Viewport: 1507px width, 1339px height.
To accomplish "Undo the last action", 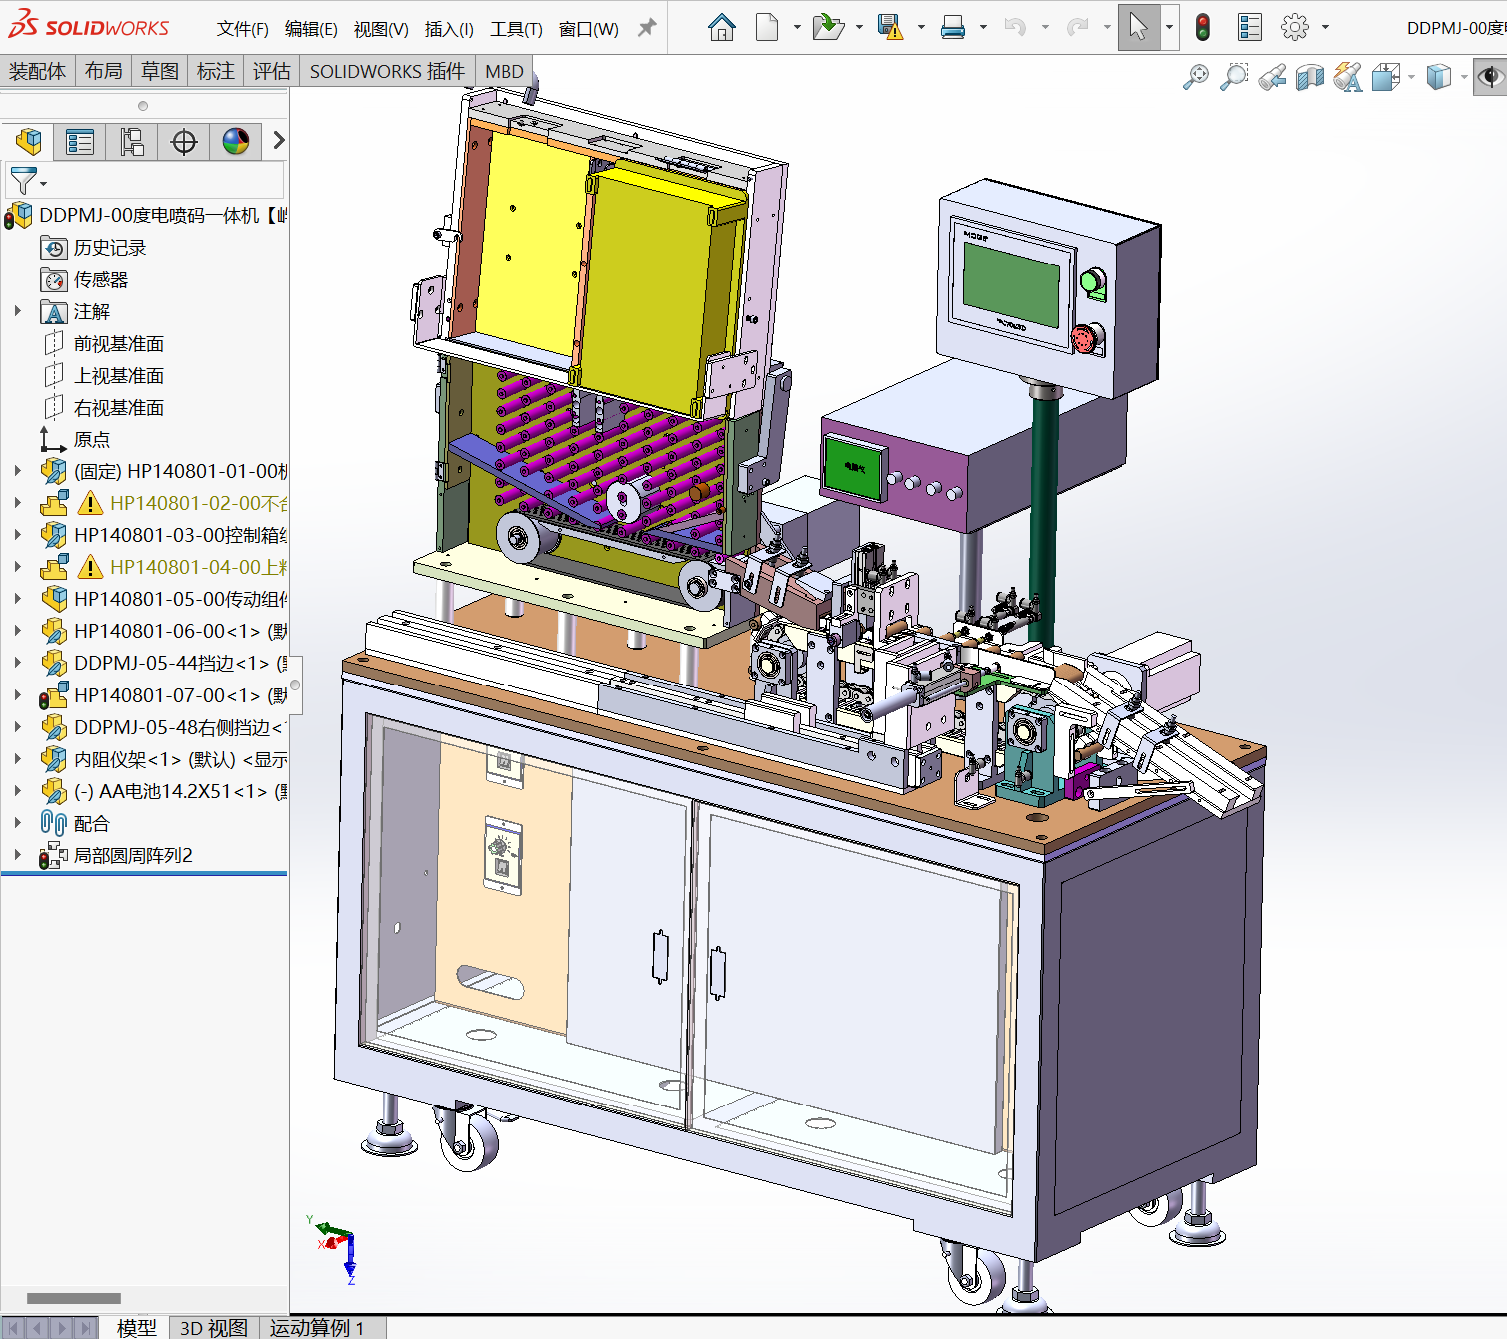I will coord(1015,27).
